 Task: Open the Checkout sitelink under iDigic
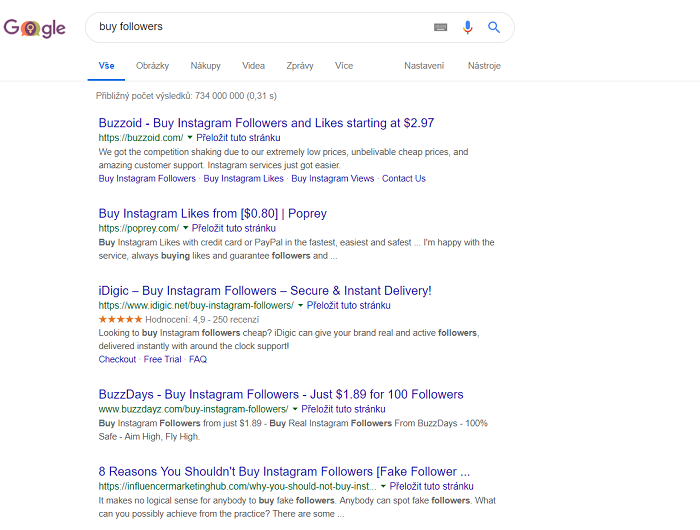[x=117, y=359]
